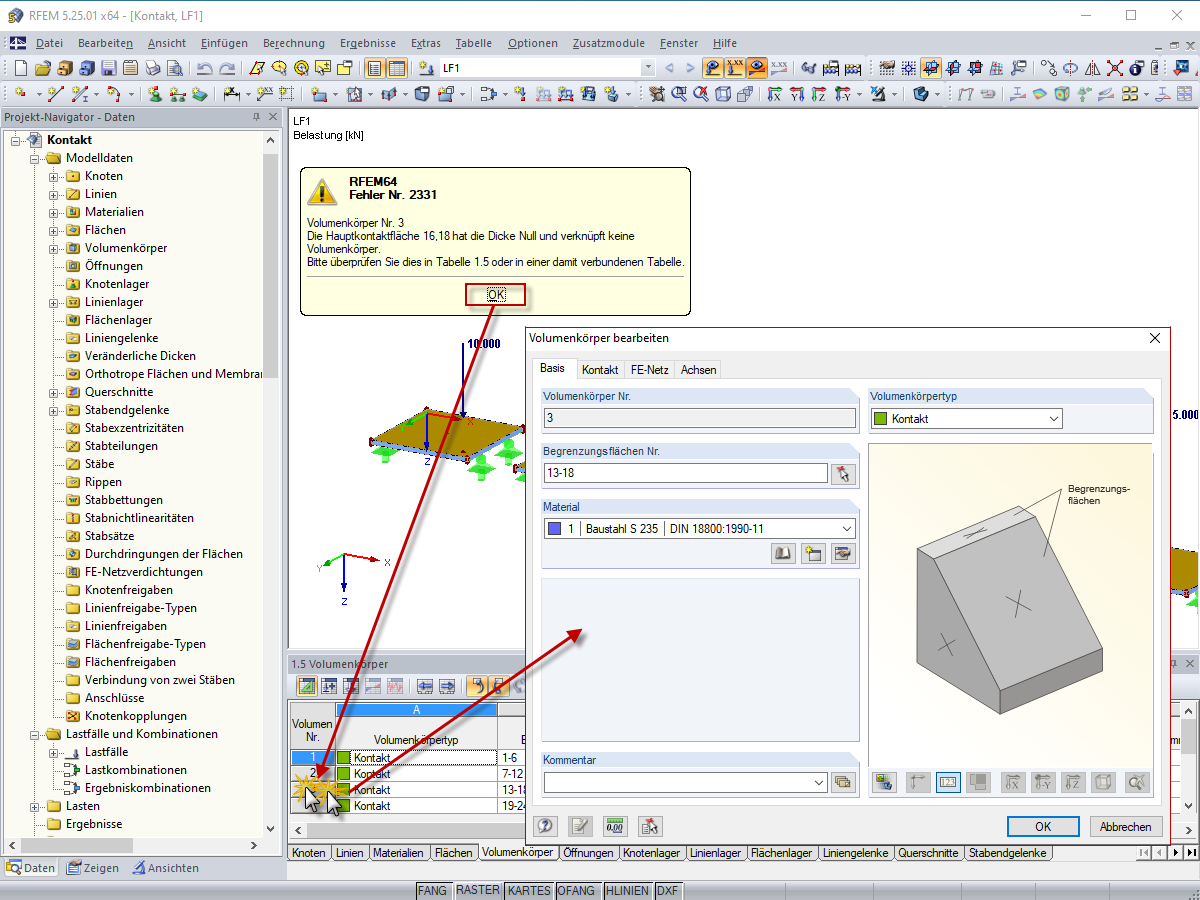
Task: Click the comment picker icon
Action: (x=844, y=782)
